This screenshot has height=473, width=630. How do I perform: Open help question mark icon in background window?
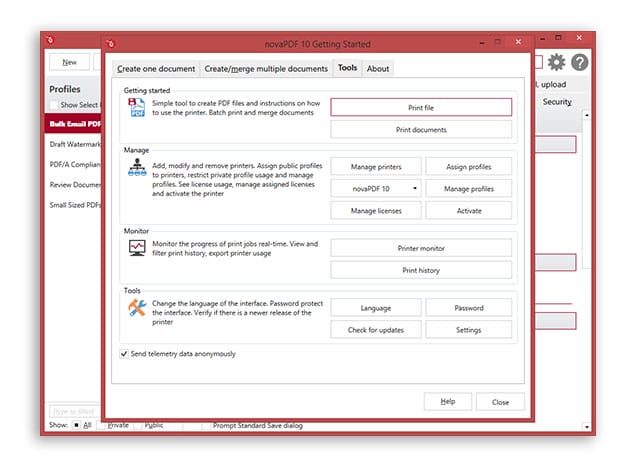tap(580, 62)
